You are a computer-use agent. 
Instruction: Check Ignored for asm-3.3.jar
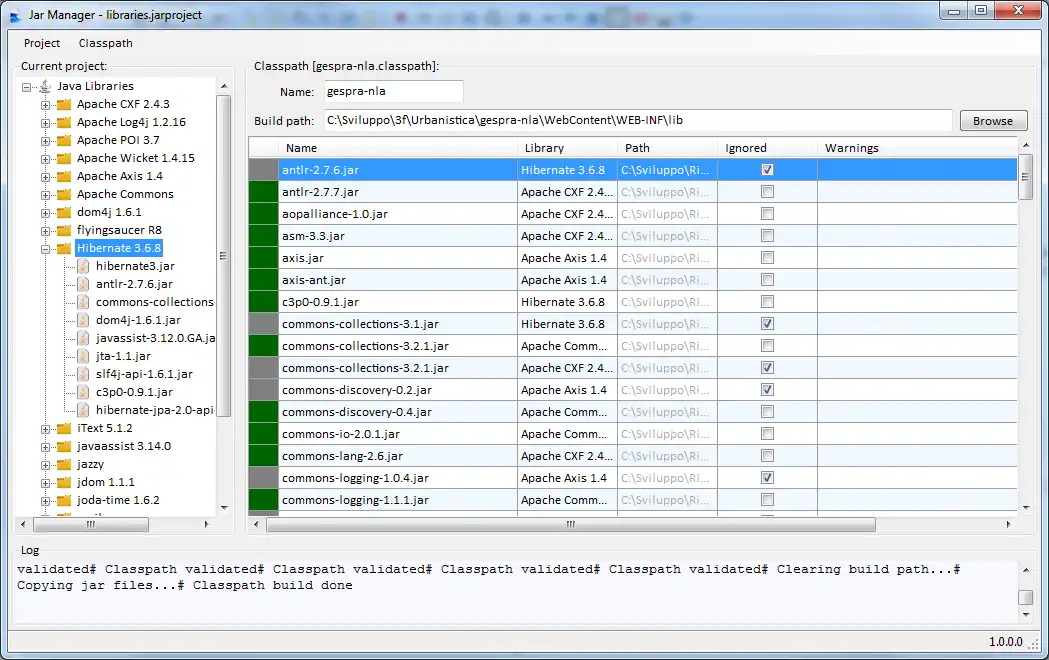click(767, 236)
